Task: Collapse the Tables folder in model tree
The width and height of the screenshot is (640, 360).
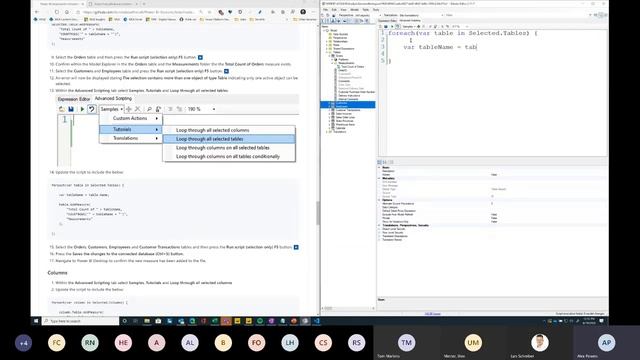Action: coord(327,52)
